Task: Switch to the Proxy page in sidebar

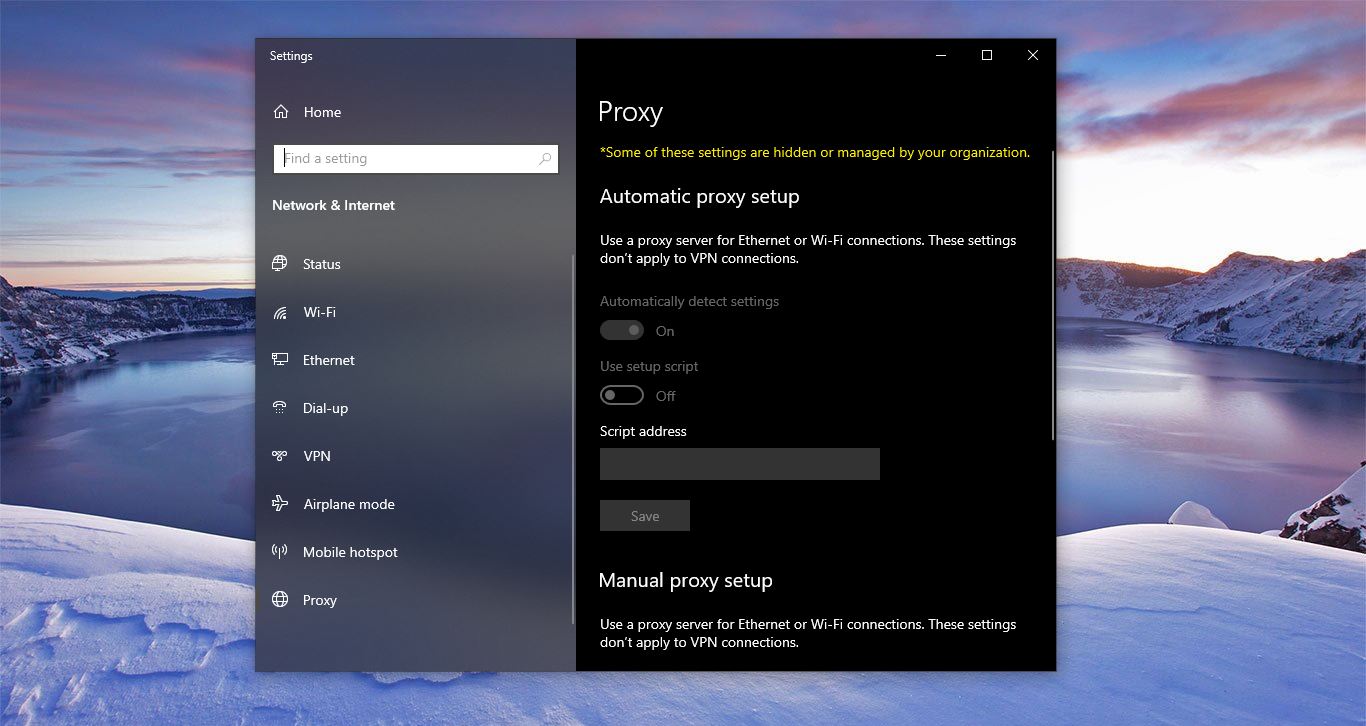Action: [319, 599]
